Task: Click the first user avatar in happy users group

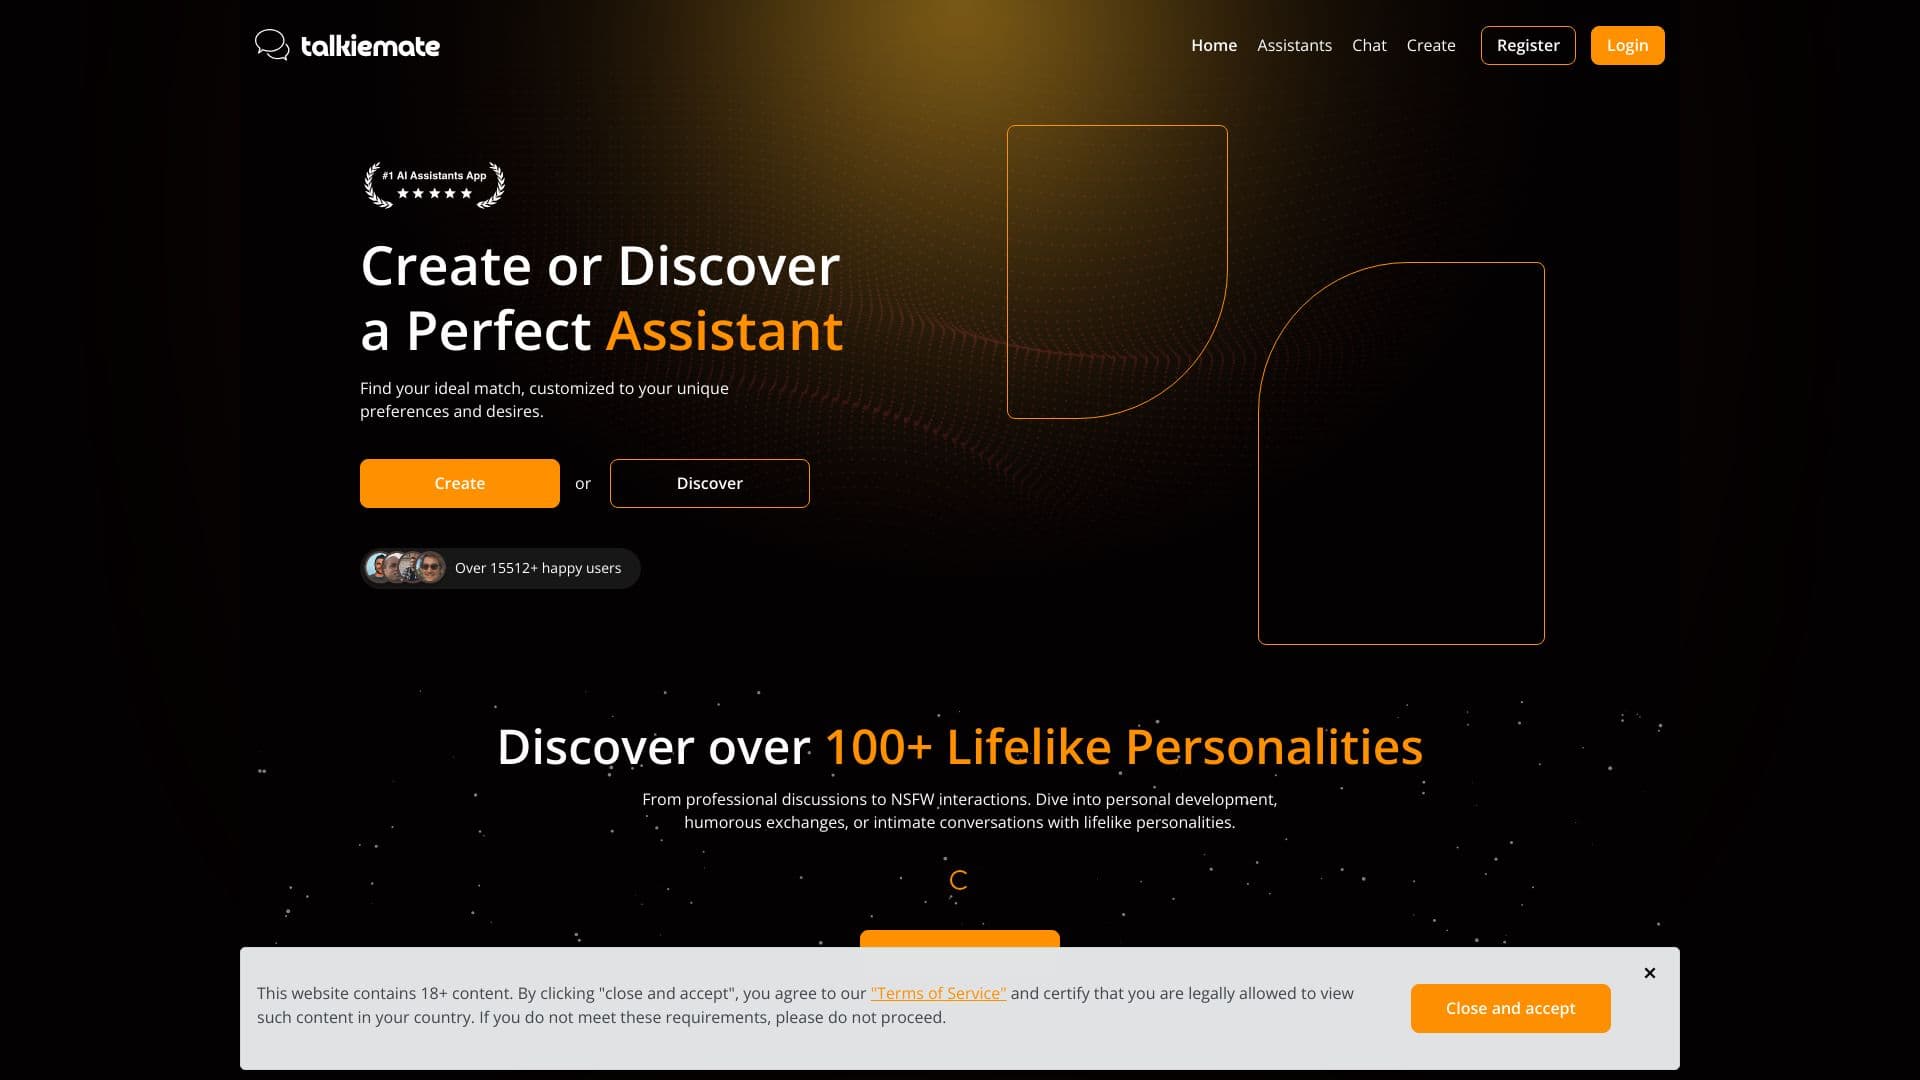Action: [x=377, y=567]
